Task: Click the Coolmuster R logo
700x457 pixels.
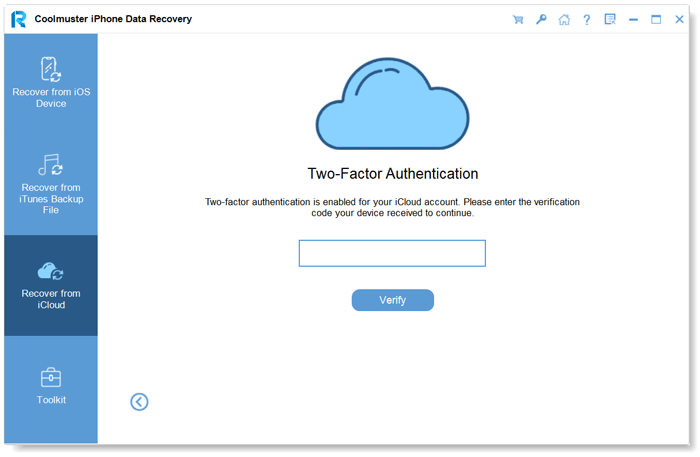Action: [18, 19]
